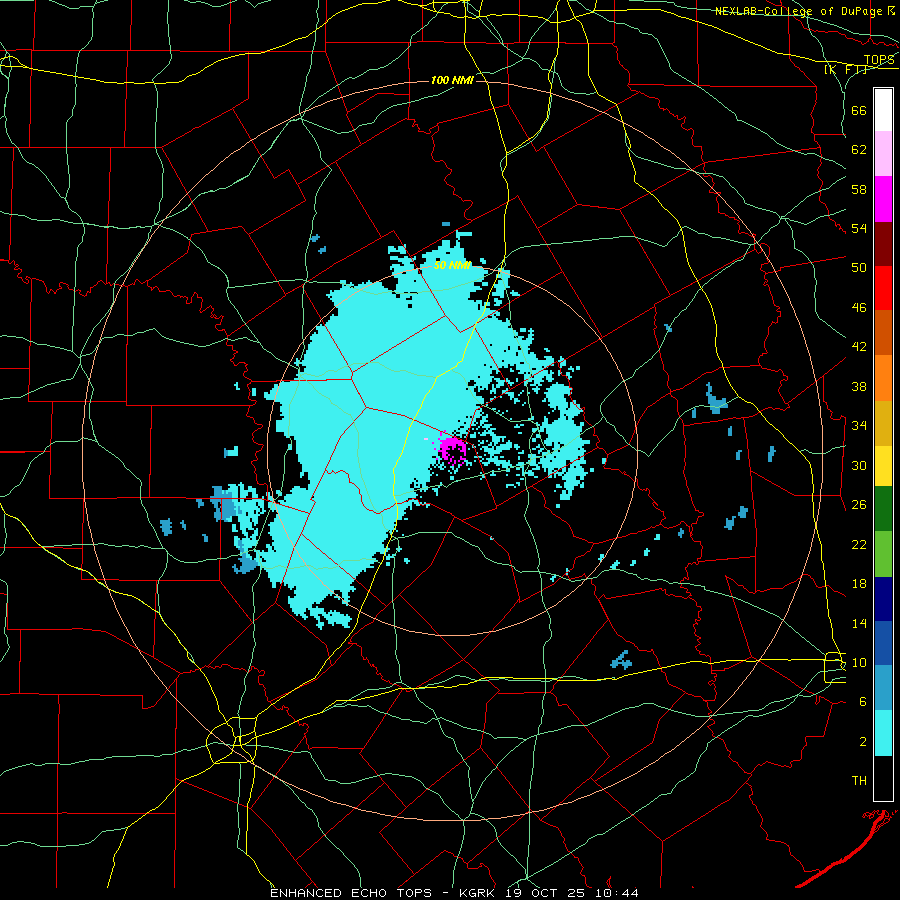Click the navy swatch at 14-18 kft

coord(883,599)
